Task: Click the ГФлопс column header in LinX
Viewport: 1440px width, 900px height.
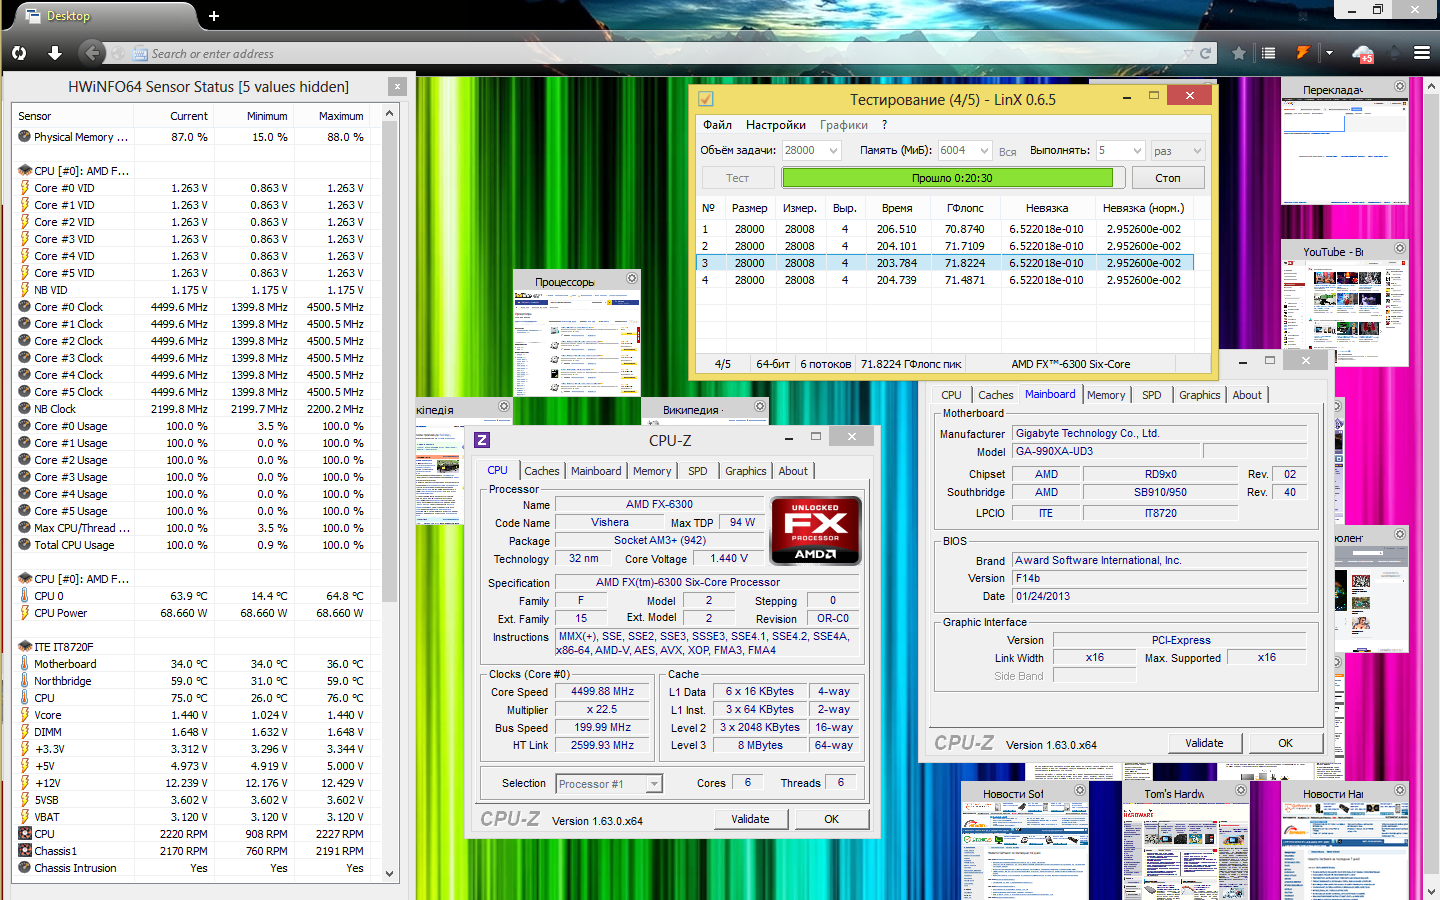Action: pos(965,208)
